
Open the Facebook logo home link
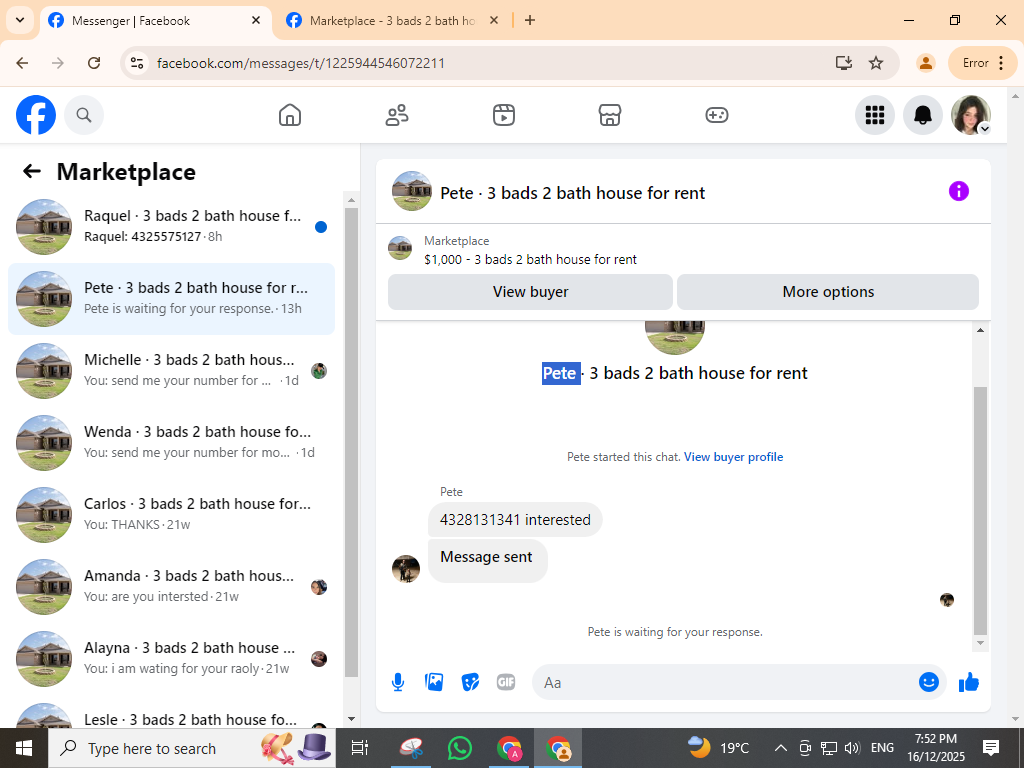pos(36,115)
